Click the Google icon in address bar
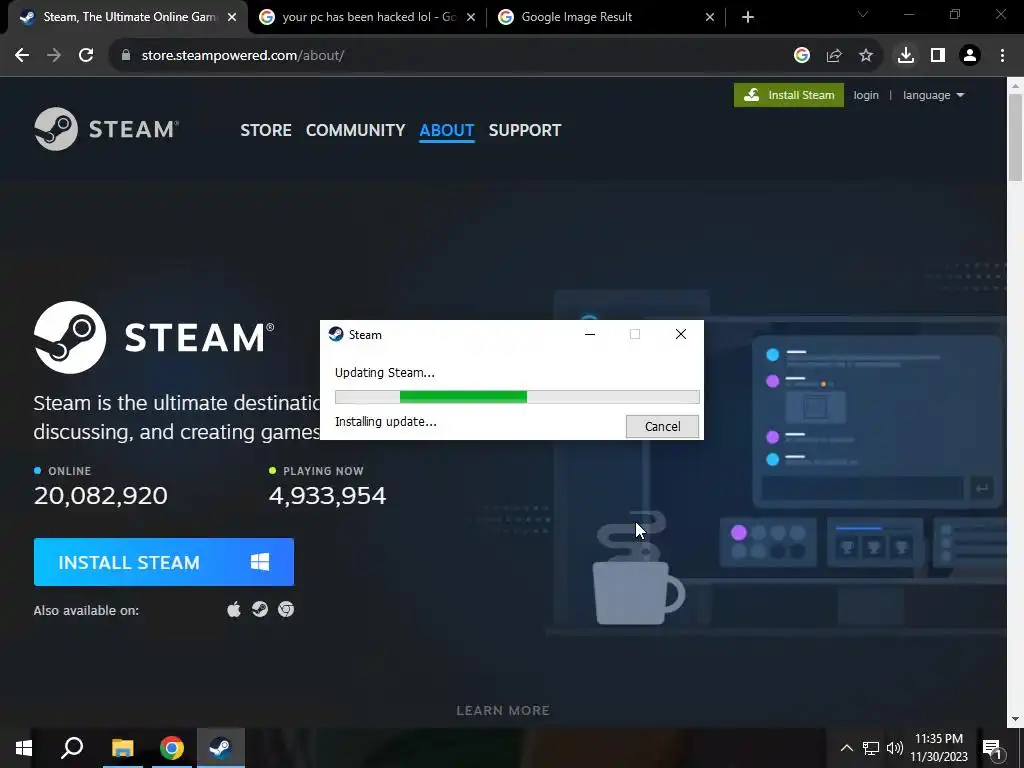Image resolution: width=1024 pixels, height=768 pixels. pos(802,56)
